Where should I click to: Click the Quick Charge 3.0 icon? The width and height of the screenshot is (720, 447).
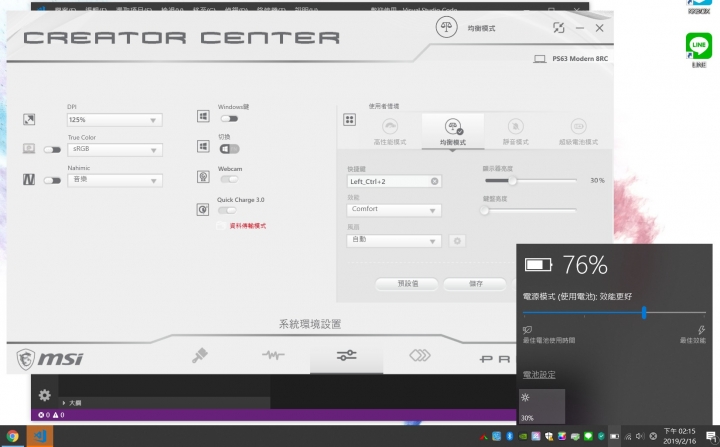(x=203, y=210)
